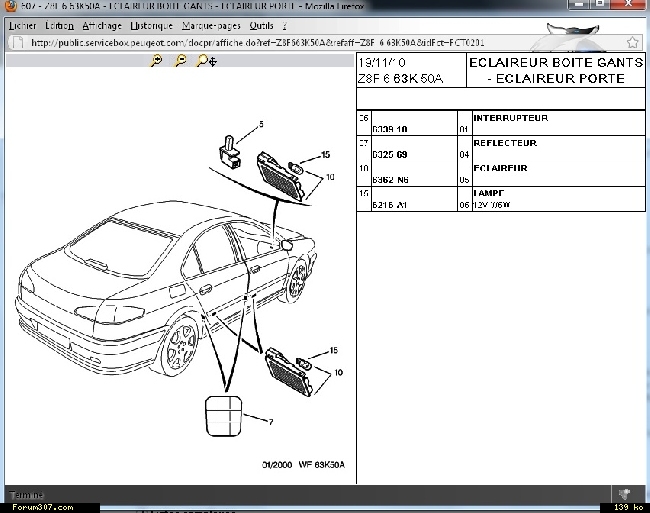The image size is (650, 513).
Task: Click the LAMPE row label
Action: (489, 193)
